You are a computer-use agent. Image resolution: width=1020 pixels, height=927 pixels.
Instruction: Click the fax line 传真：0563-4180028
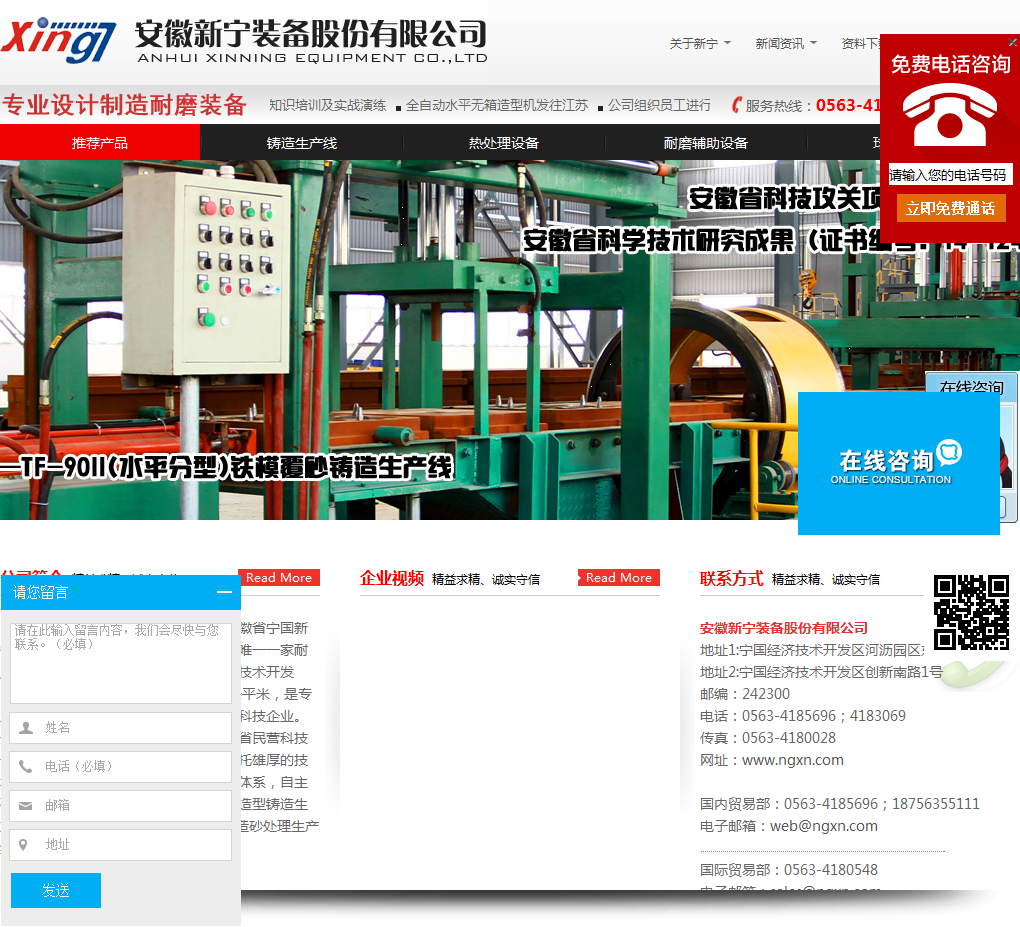768,738
